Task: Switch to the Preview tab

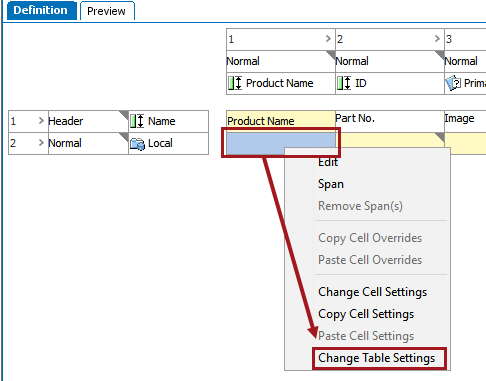Action: click(107, 11)
